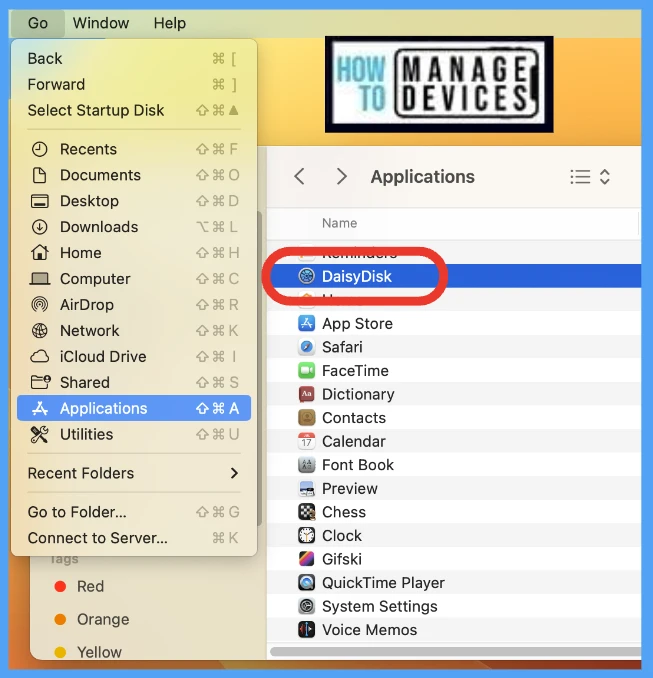
Task: Click the horizontal scrollbar in Finder window
Action: [x=455, y=651]
